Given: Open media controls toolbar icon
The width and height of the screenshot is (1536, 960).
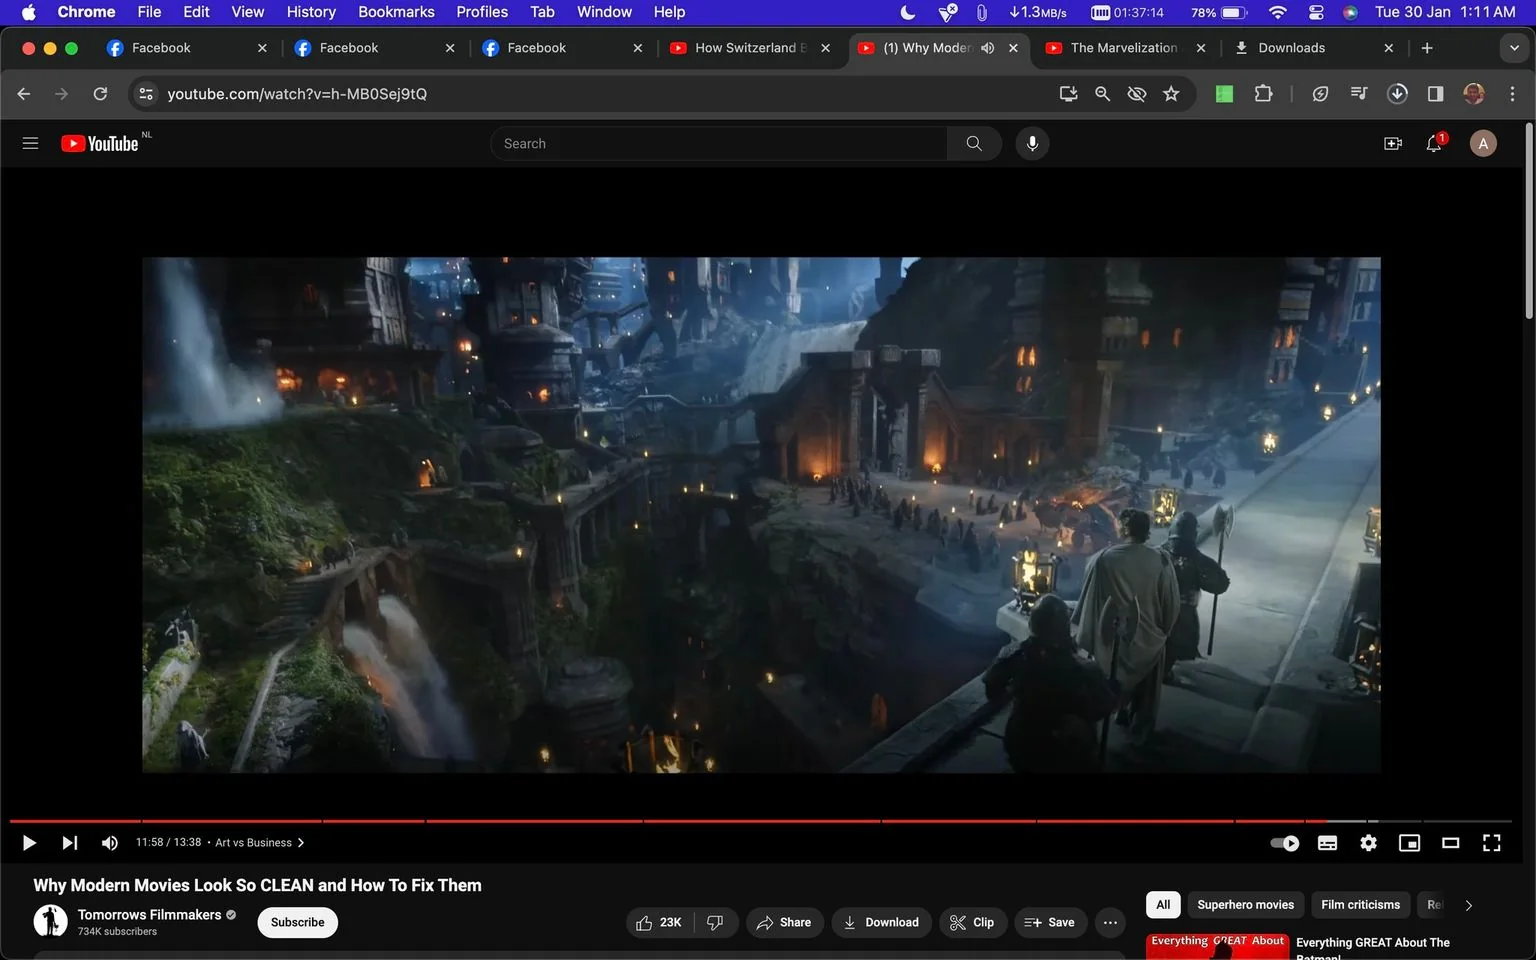Looking at the screenshot, I should 1358,94.
